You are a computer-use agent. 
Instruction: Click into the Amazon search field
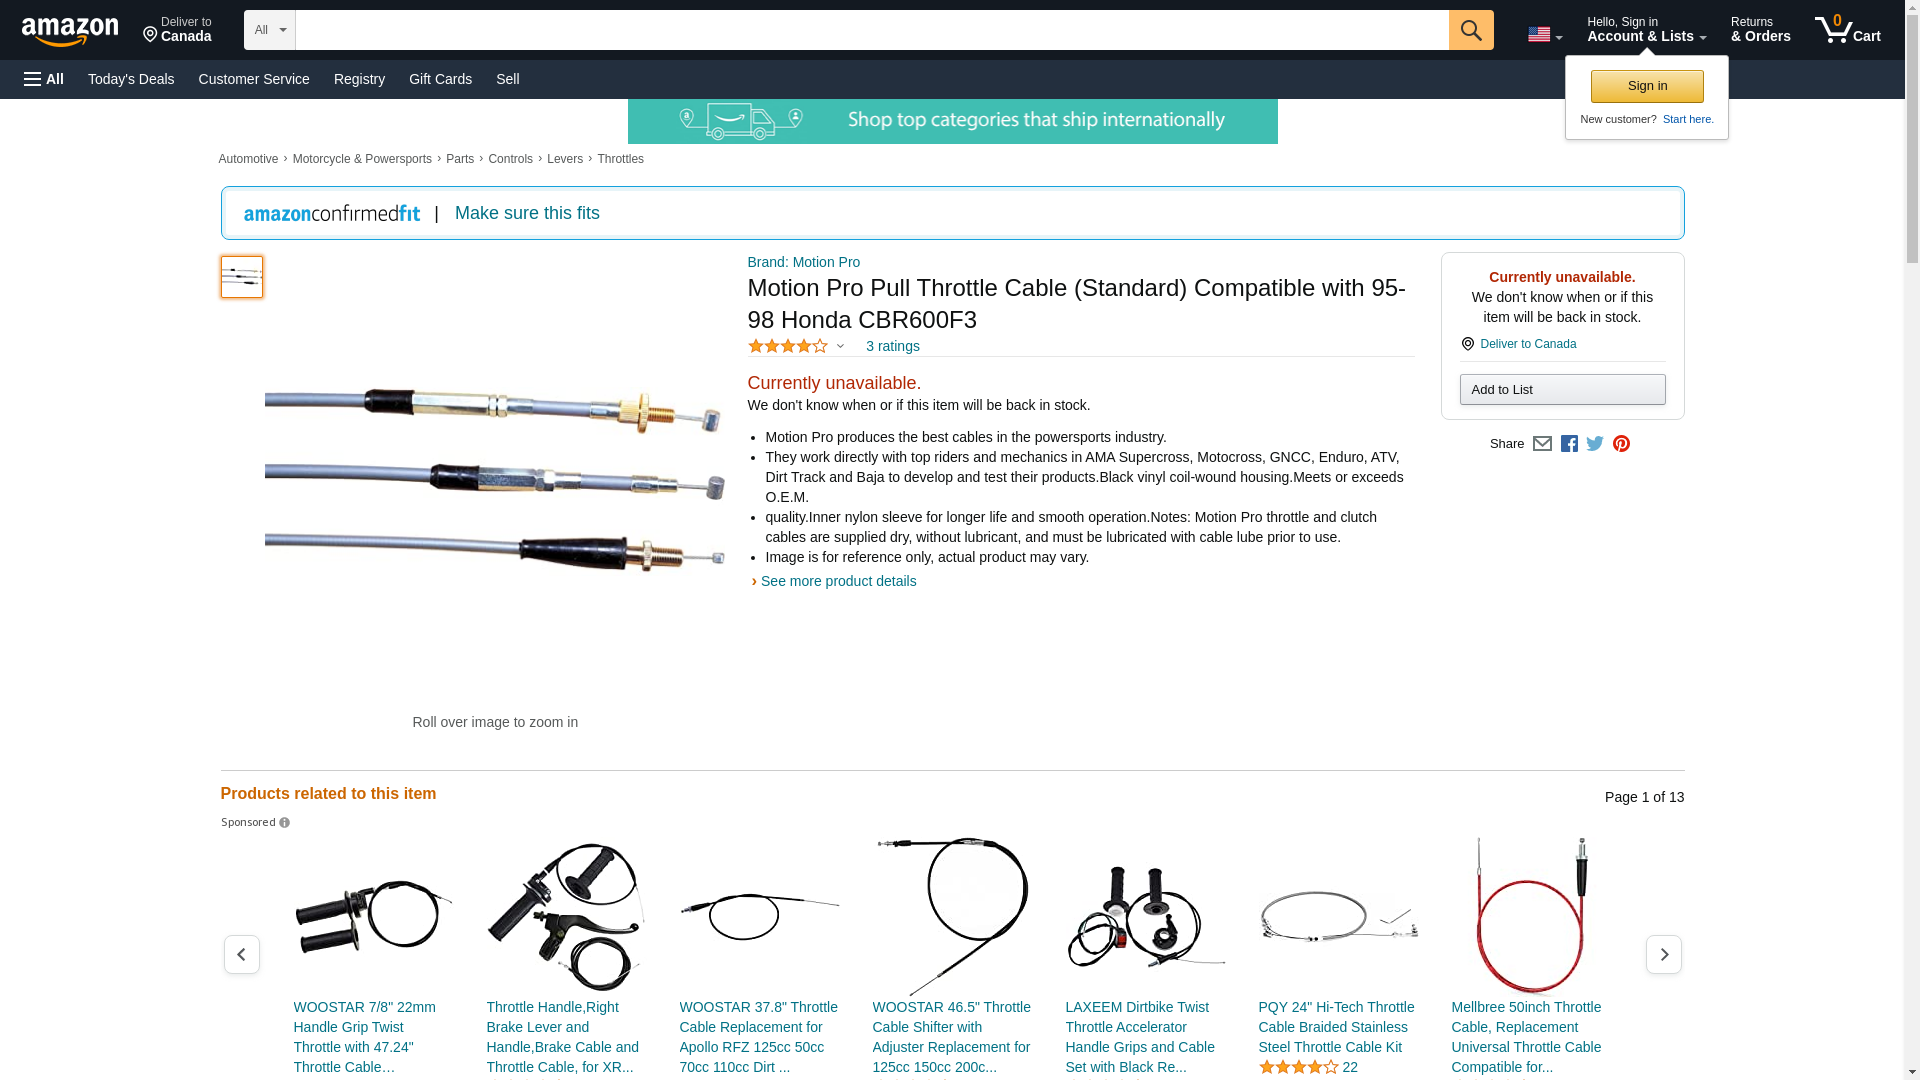871,30
